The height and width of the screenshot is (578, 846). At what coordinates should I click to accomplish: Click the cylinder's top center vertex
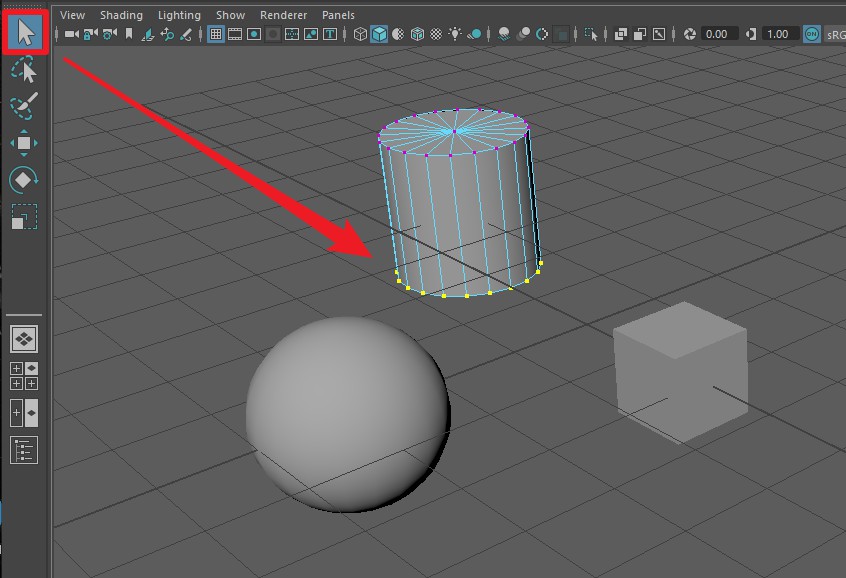coord(454,131)
